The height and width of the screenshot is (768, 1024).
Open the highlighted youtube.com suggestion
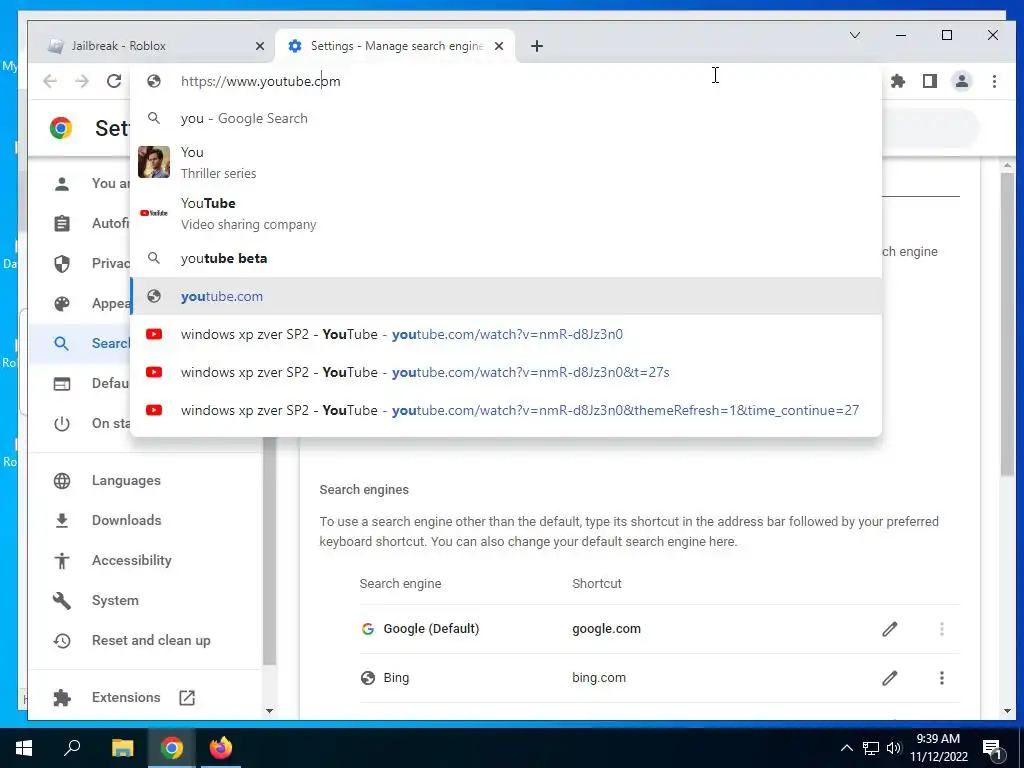506,296
